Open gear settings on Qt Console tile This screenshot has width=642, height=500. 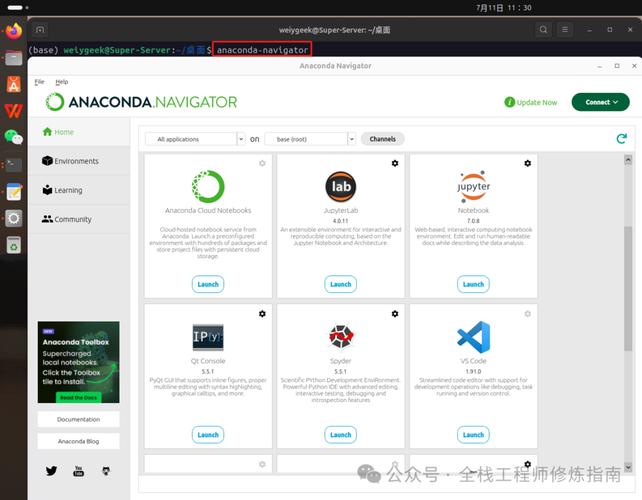point(262,314)
